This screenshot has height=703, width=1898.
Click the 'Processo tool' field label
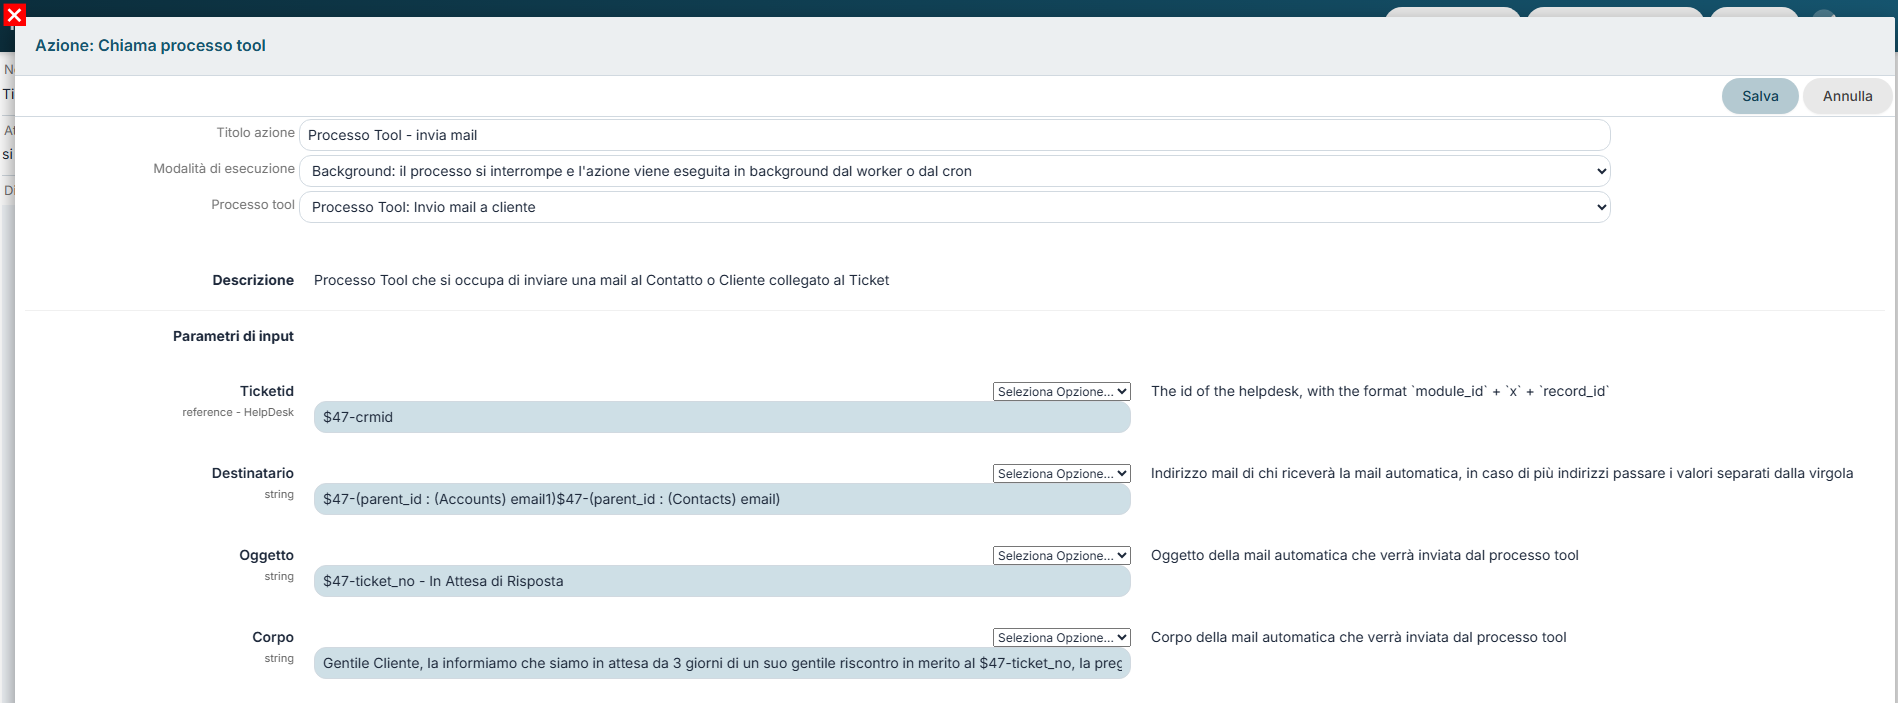(253, 204)
